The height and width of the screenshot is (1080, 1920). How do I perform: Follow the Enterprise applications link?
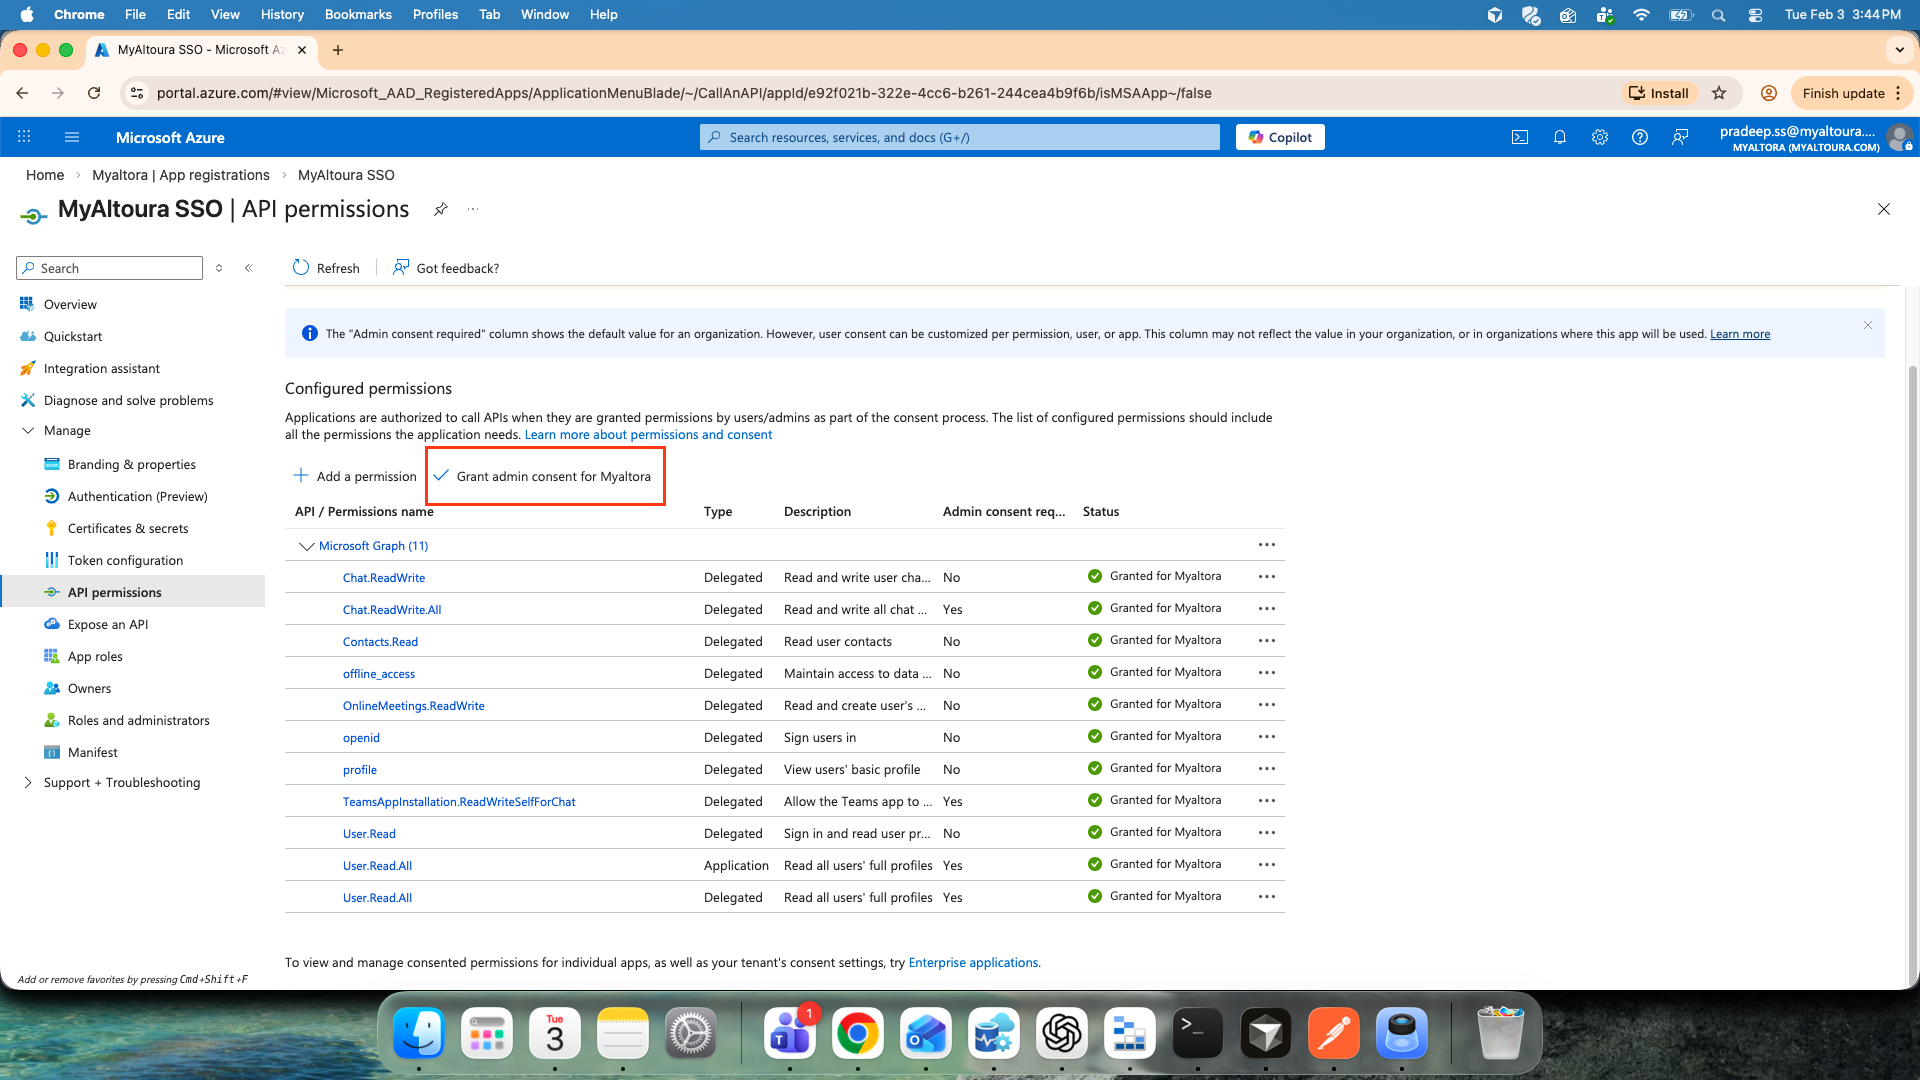973,962
